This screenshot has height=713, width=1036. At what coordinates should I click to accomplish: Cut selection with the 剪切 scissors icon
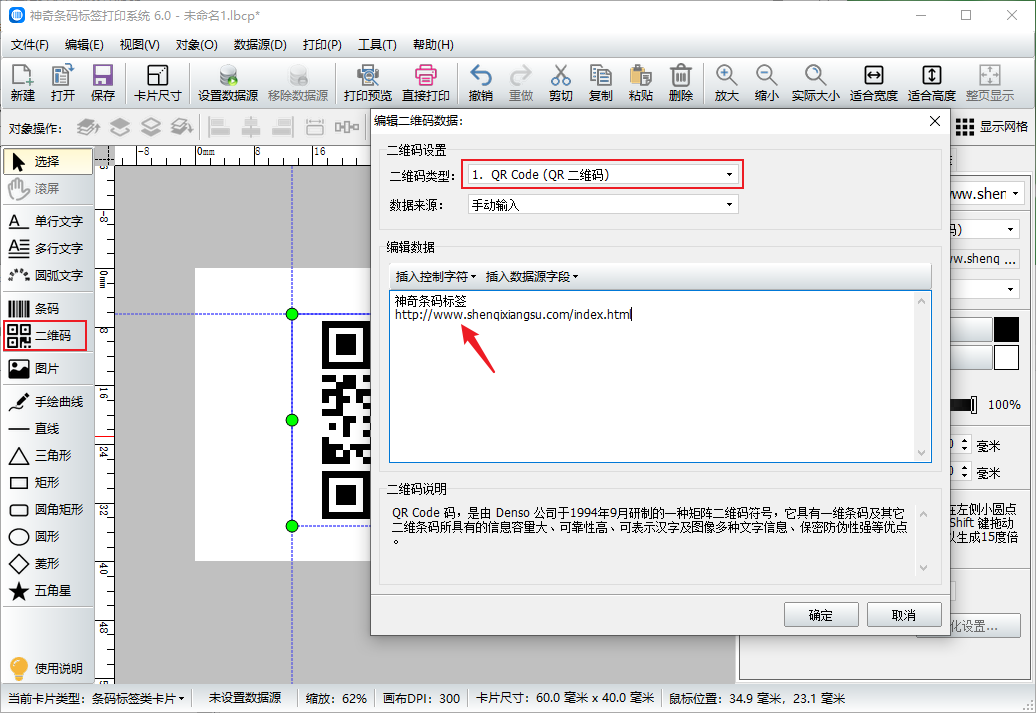tap(560, 83)
